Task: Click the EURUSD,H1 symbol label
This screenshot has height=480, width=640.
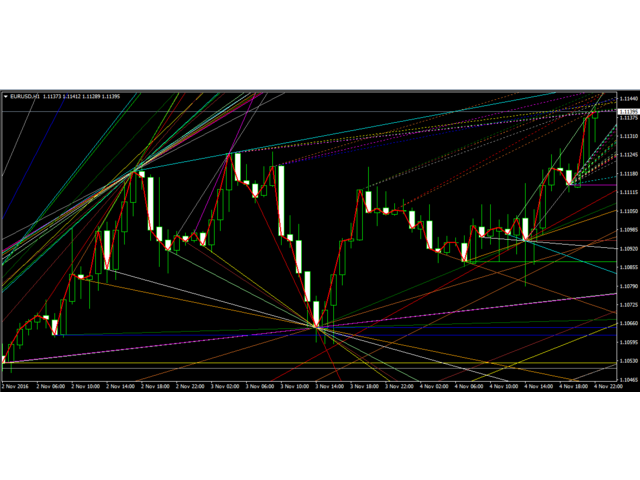Action: 25,97
